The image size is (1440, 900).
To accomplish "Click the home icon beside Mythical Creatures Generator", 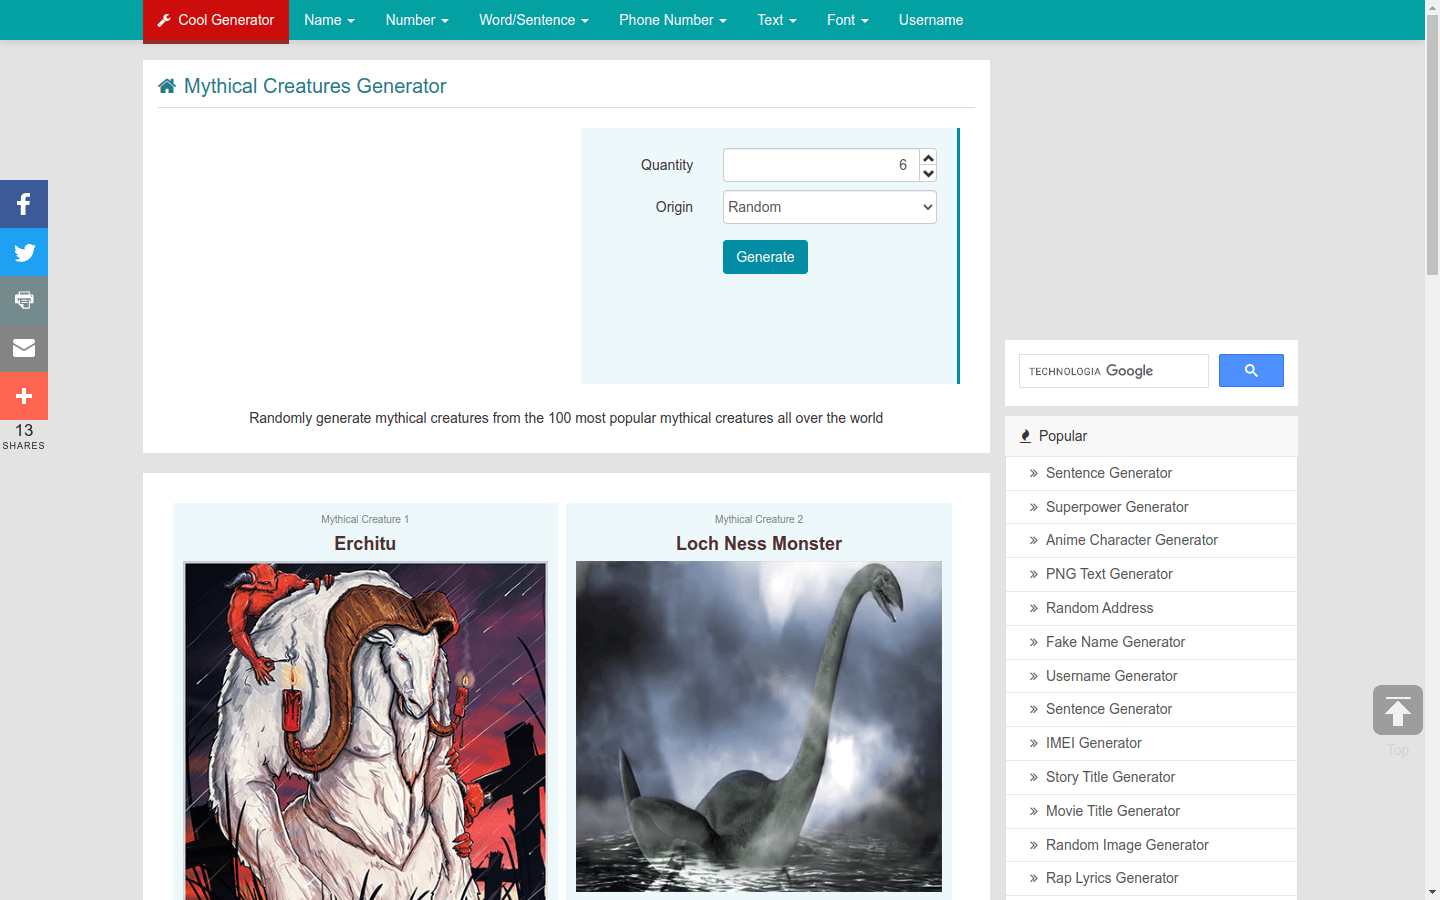I will 166,86.
